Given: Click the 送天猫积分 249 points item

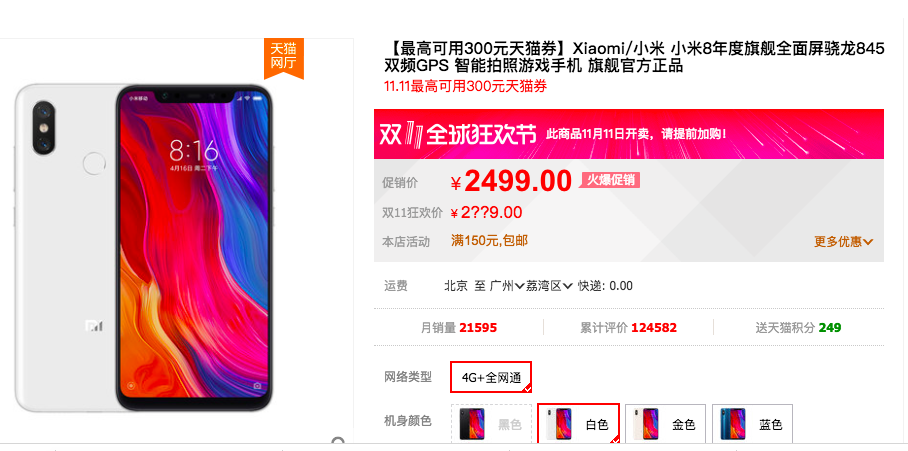Looking at the screenshot, I should tap(798, 328).
